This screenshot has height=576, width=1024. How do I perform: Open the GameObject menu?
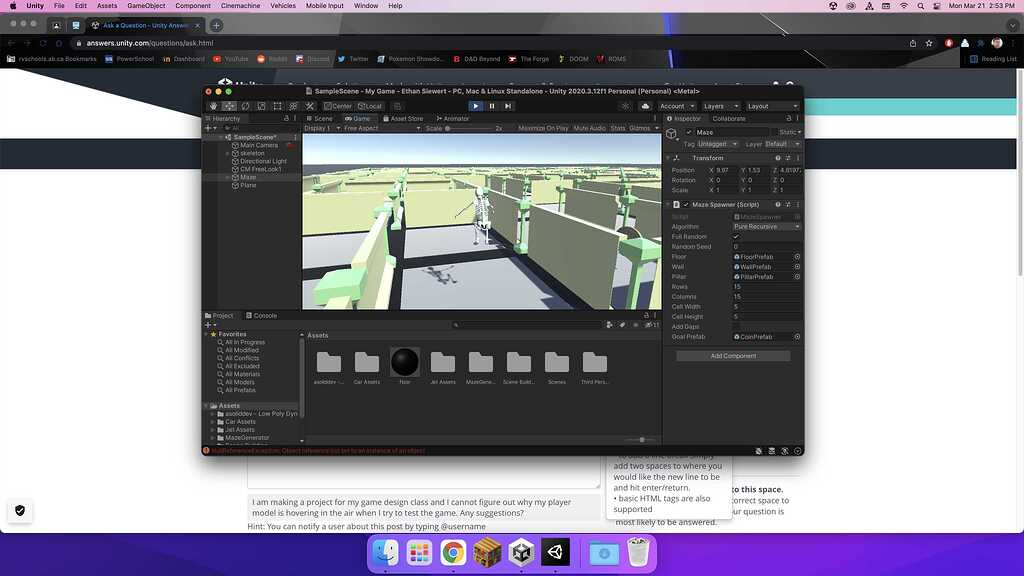tap(146, 5)
